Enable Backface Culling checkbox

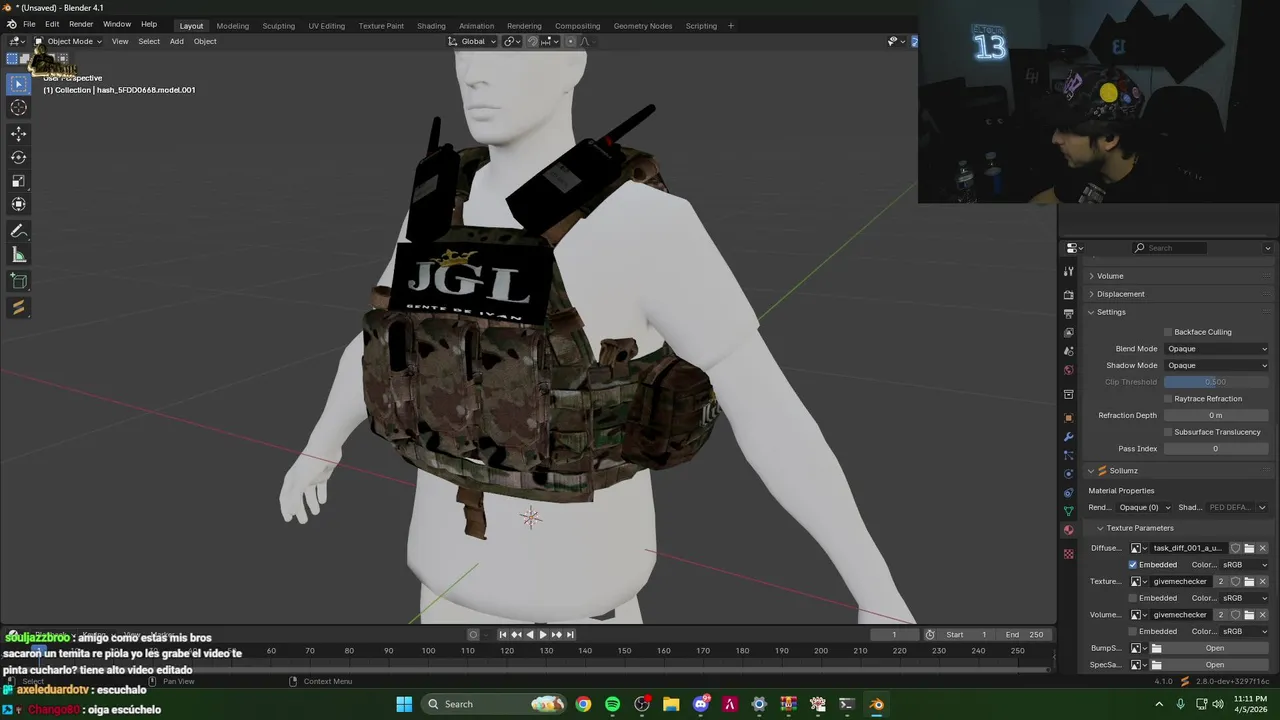point(1168,332)
